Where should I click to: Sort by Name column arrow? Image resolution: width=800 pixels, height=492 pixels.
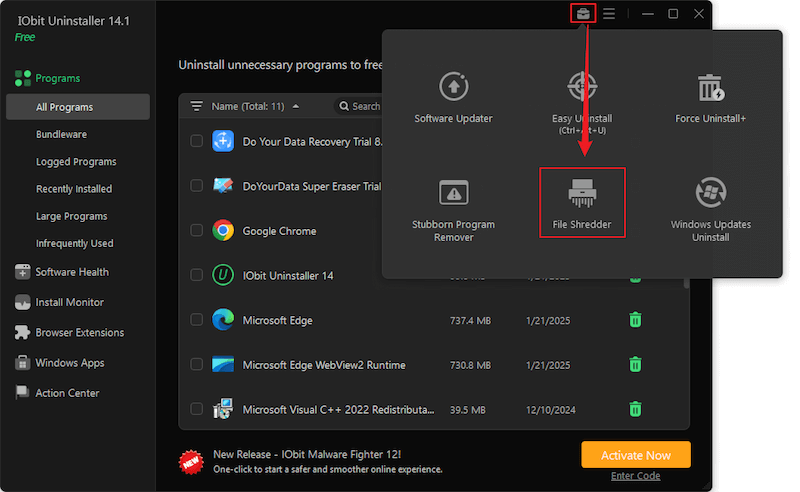click(296, 106)
